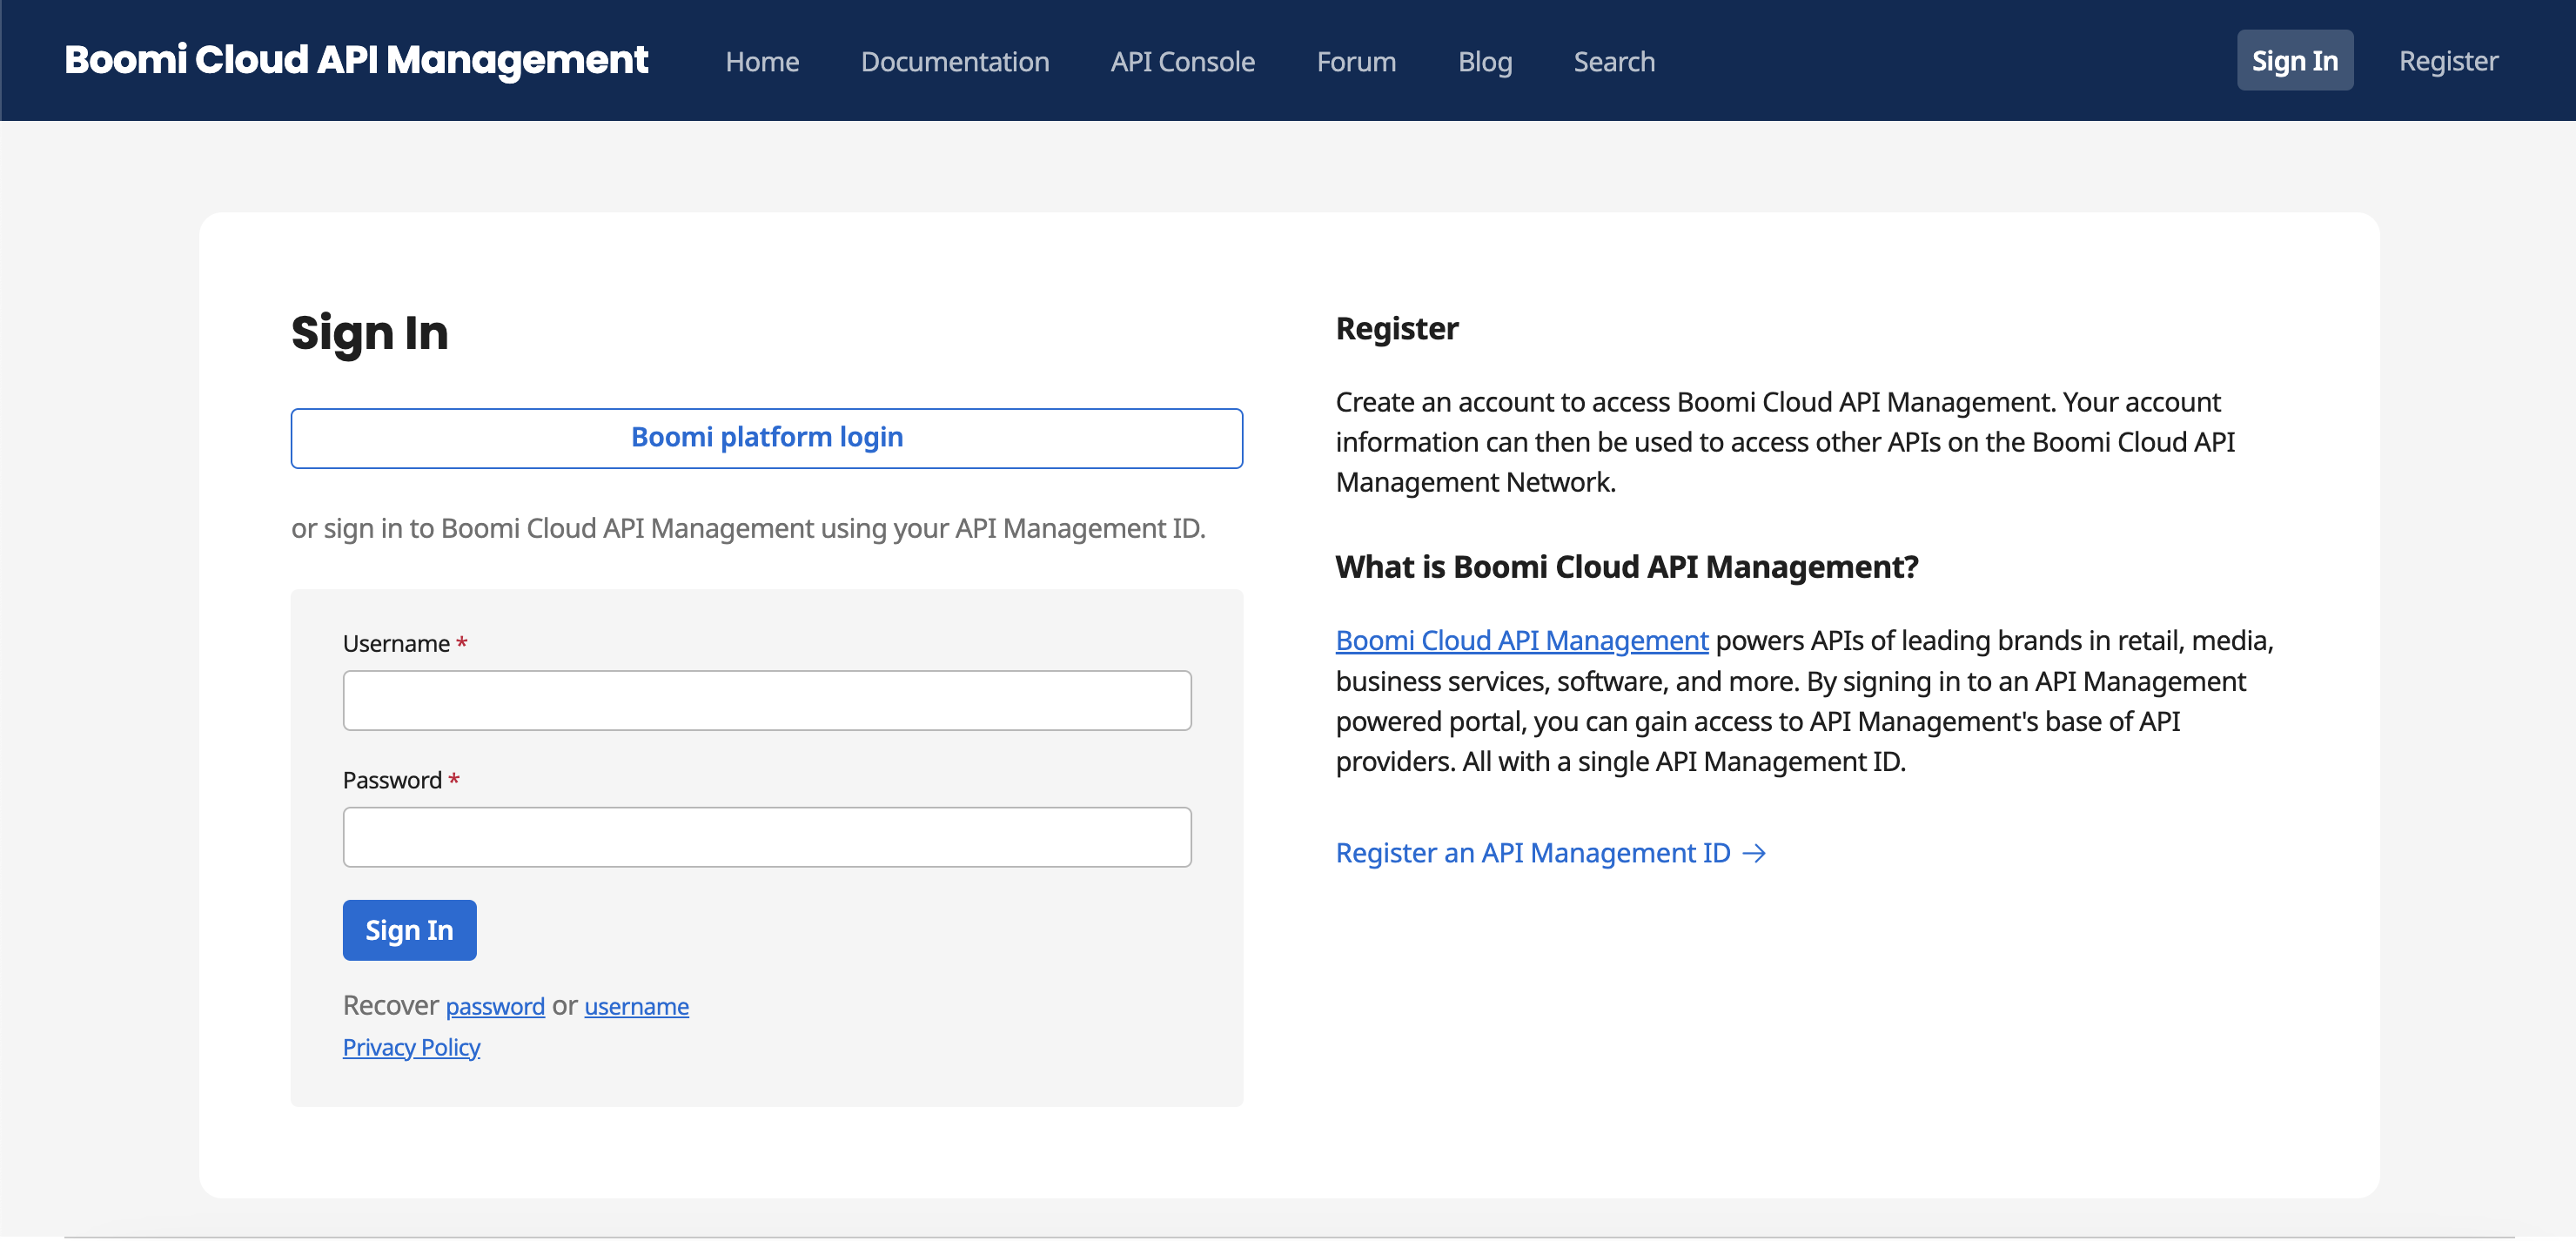Click the Boomi Cloud API Management logo

(356, 60)
